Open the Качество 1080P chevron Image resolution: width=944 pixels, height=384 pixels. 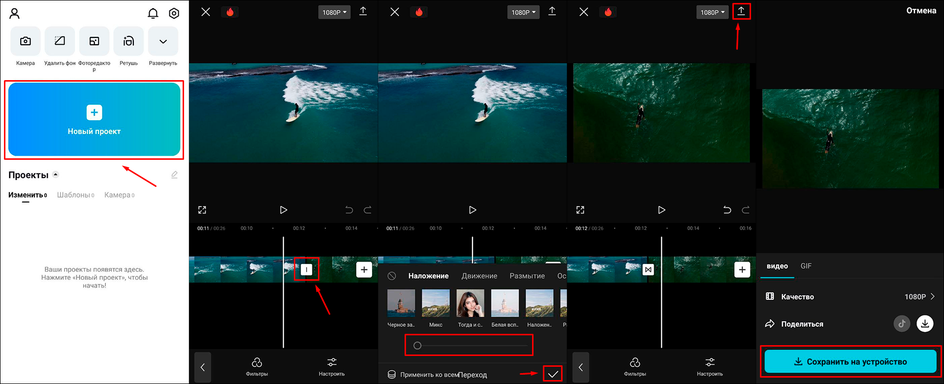click(933, 297)
